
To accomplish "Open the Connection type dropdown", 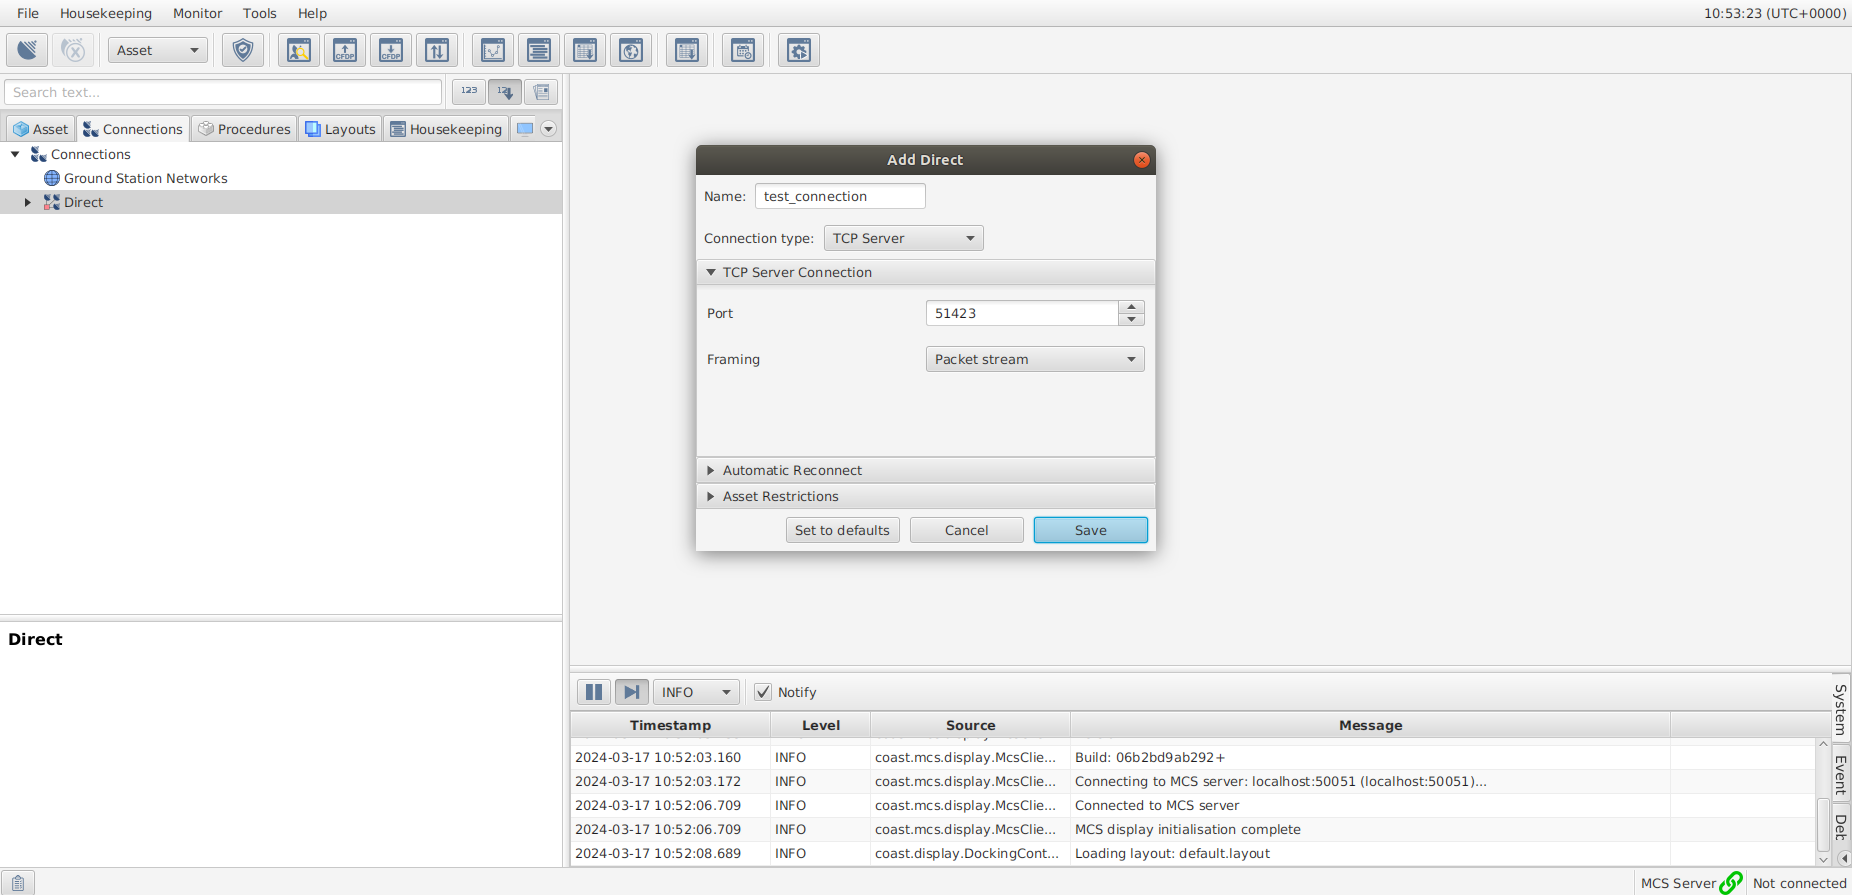I will (x=903, y=238).
